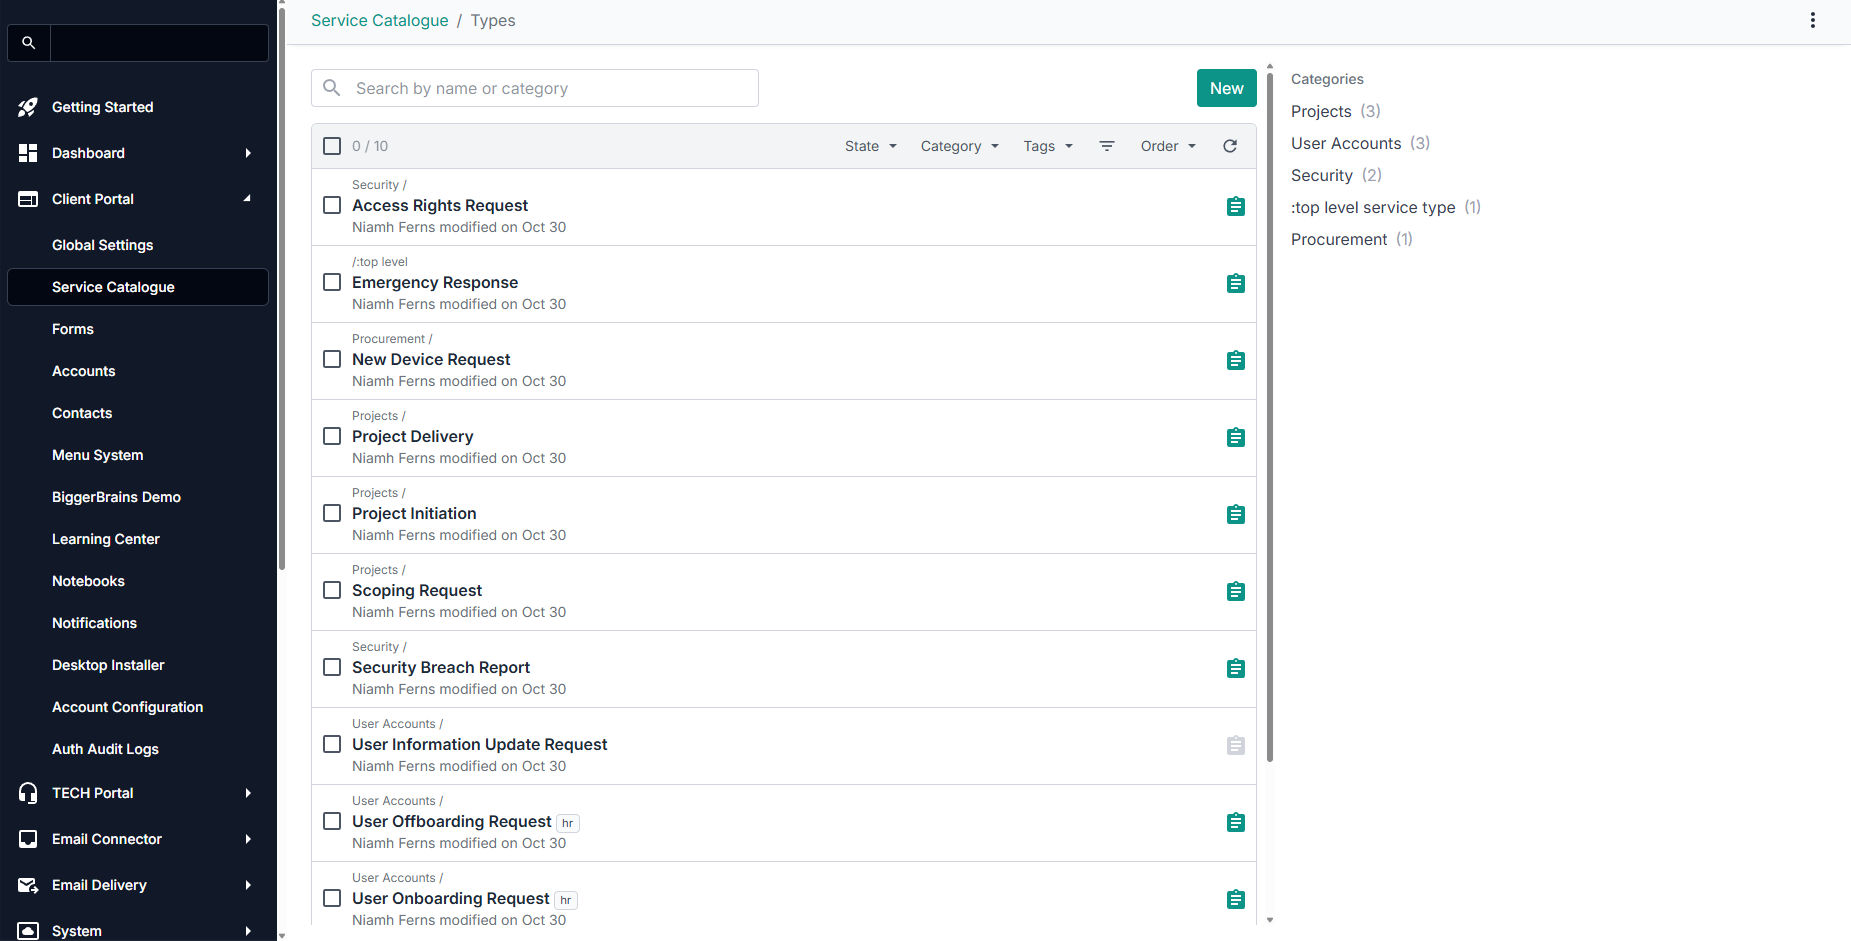1851x941 pixels.
Task: Click the Email Connector inbox icon
Action: point(28,839)
